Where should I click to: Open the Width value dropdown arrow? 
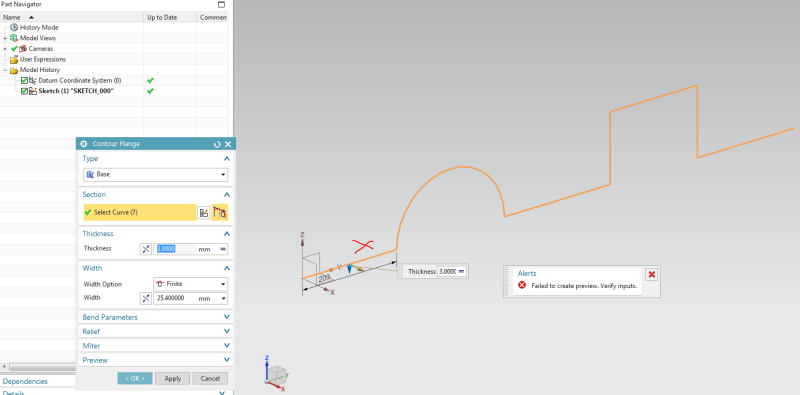223,298
